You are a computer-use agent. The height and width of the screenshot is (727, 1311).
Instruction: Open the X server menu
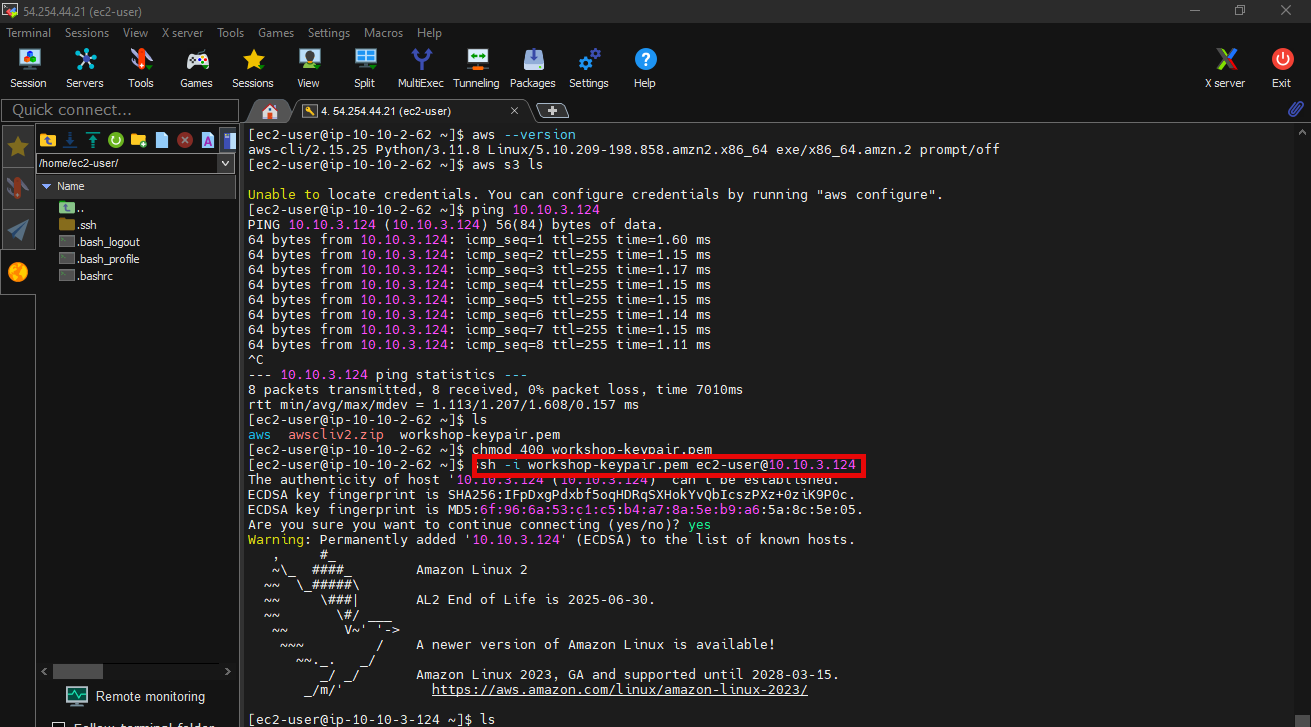click(182, 33)
